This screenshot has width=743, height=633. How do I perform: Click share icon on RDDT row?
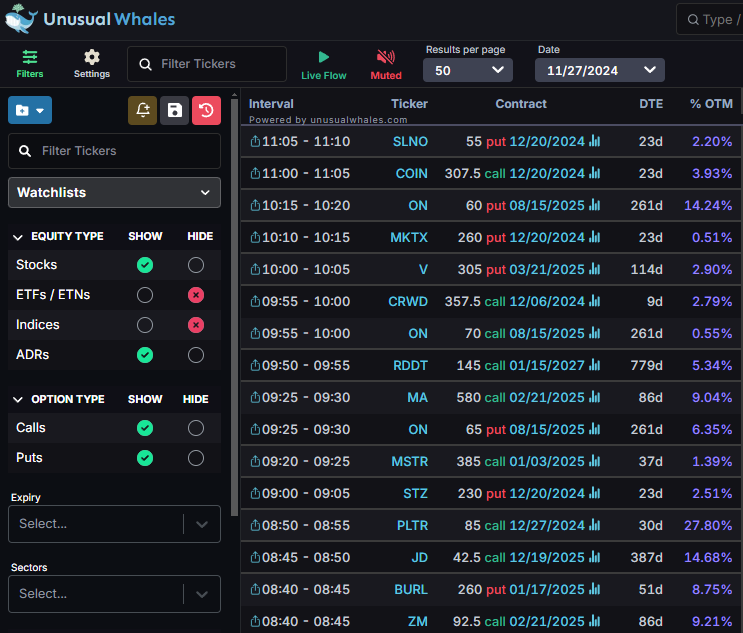tap(255, 365)
